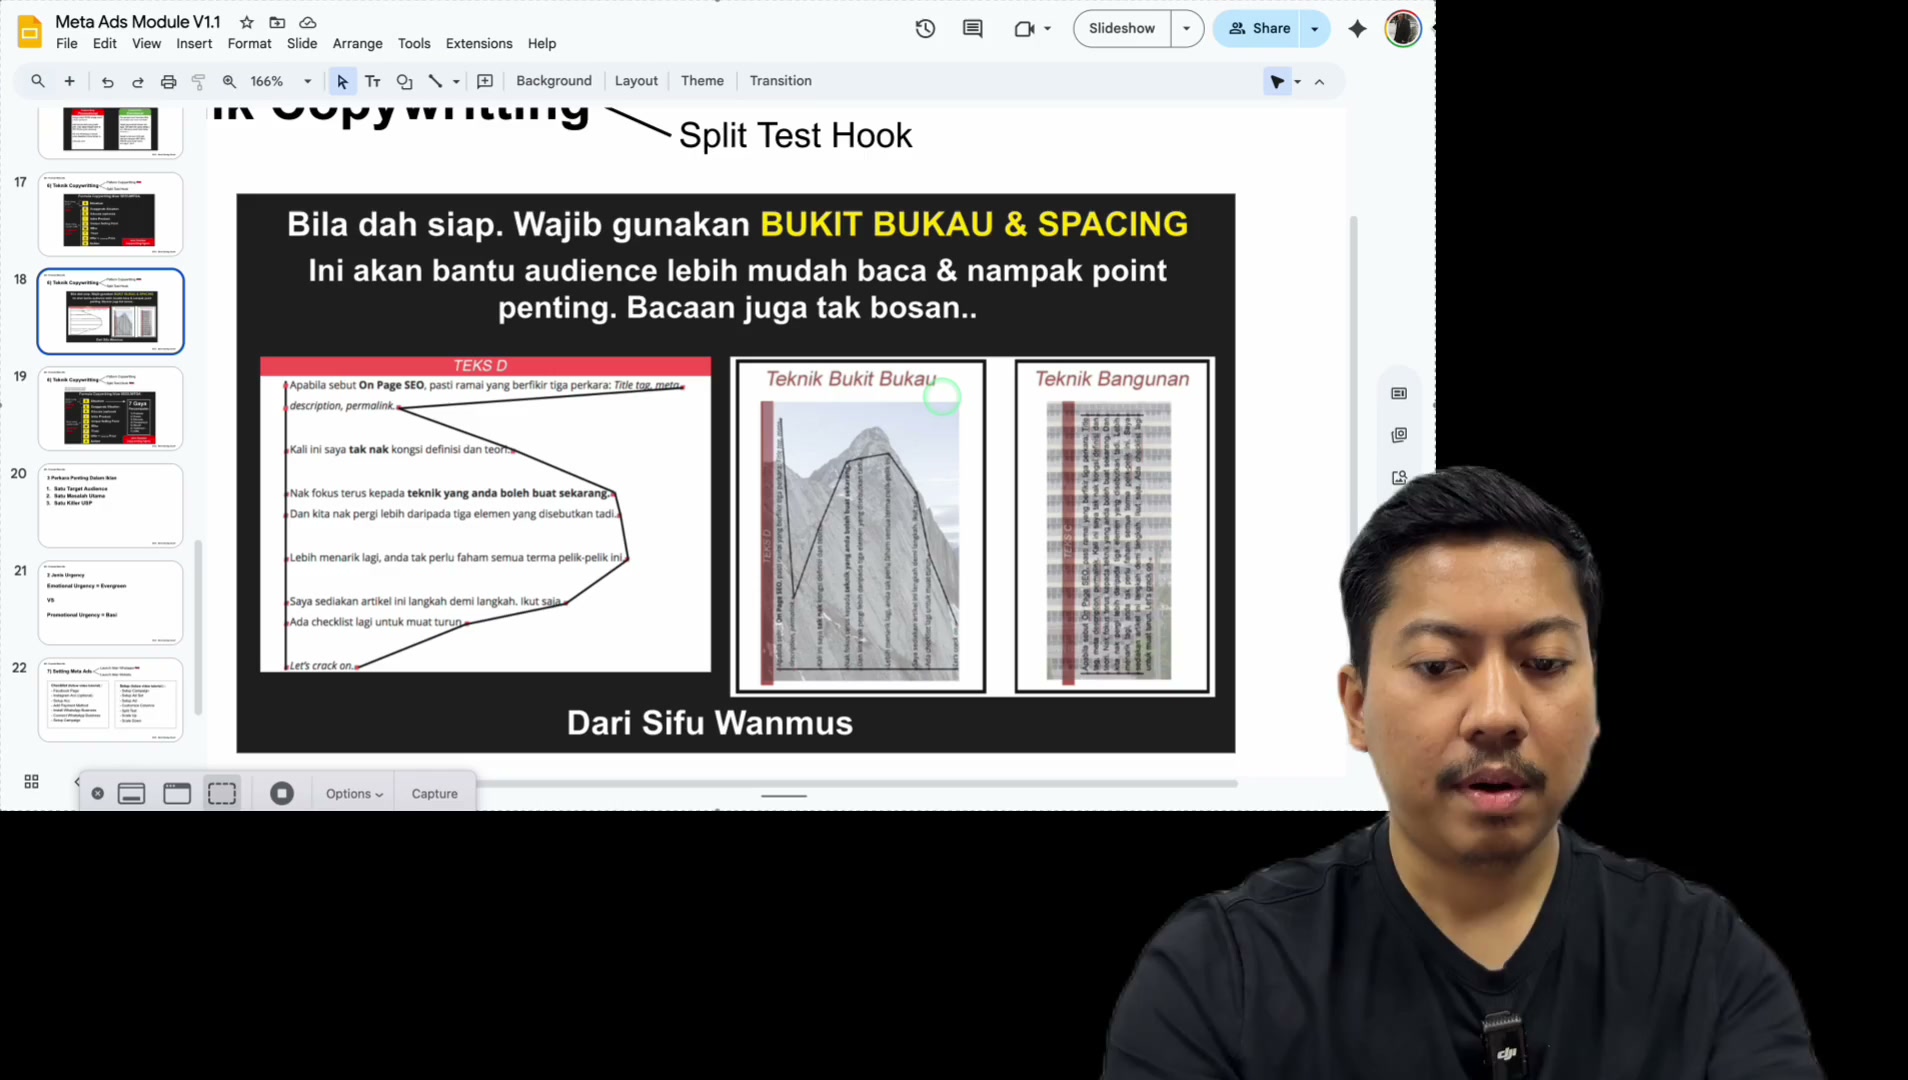Select slide 20 thumbnail

(x=111, y=505)
